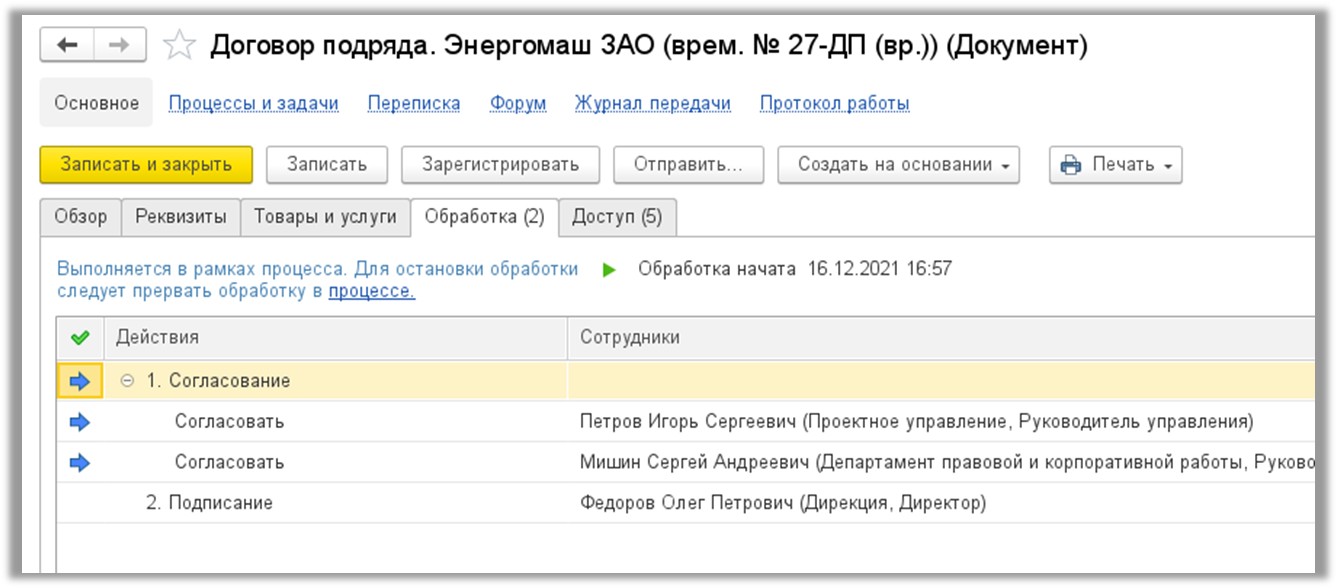Collapse the 1. Согласование group
Viewport: 1338px width, 588px height.
127,381
